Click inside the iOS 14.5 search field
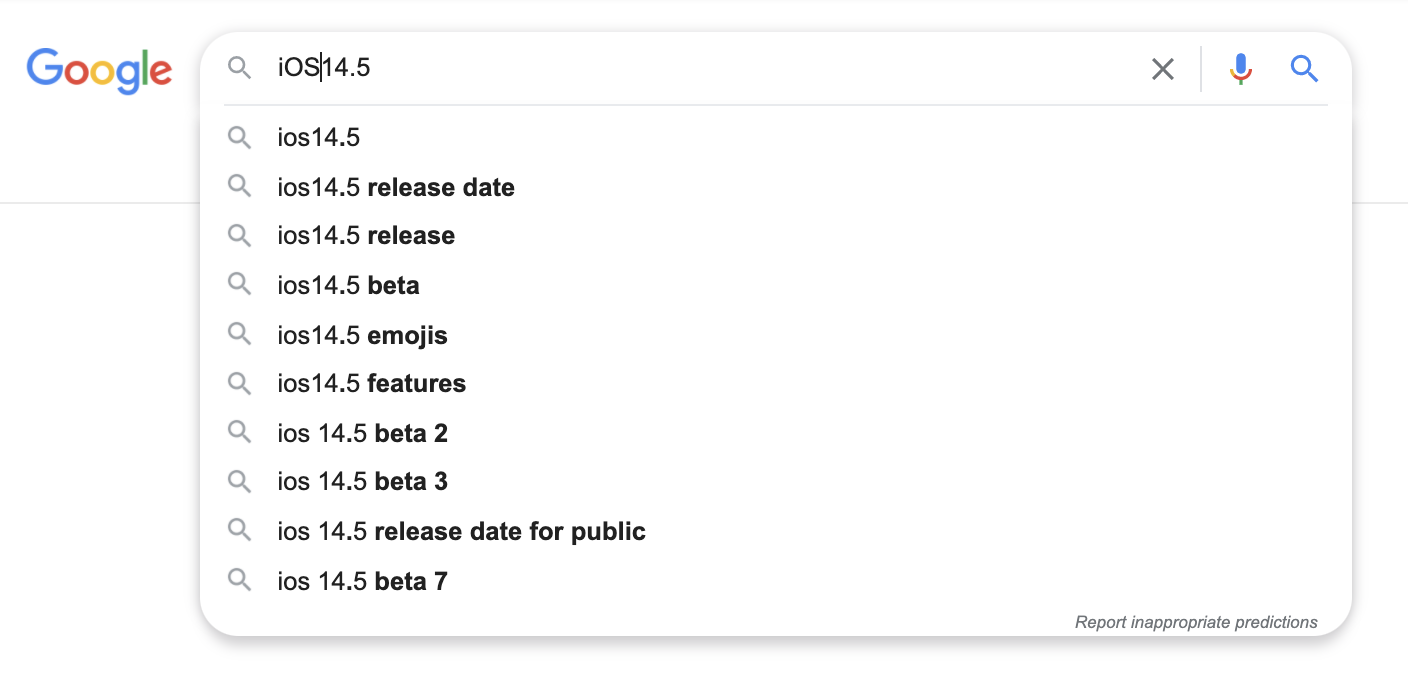Screen dimensions: 1408x678 coord(700,68)
